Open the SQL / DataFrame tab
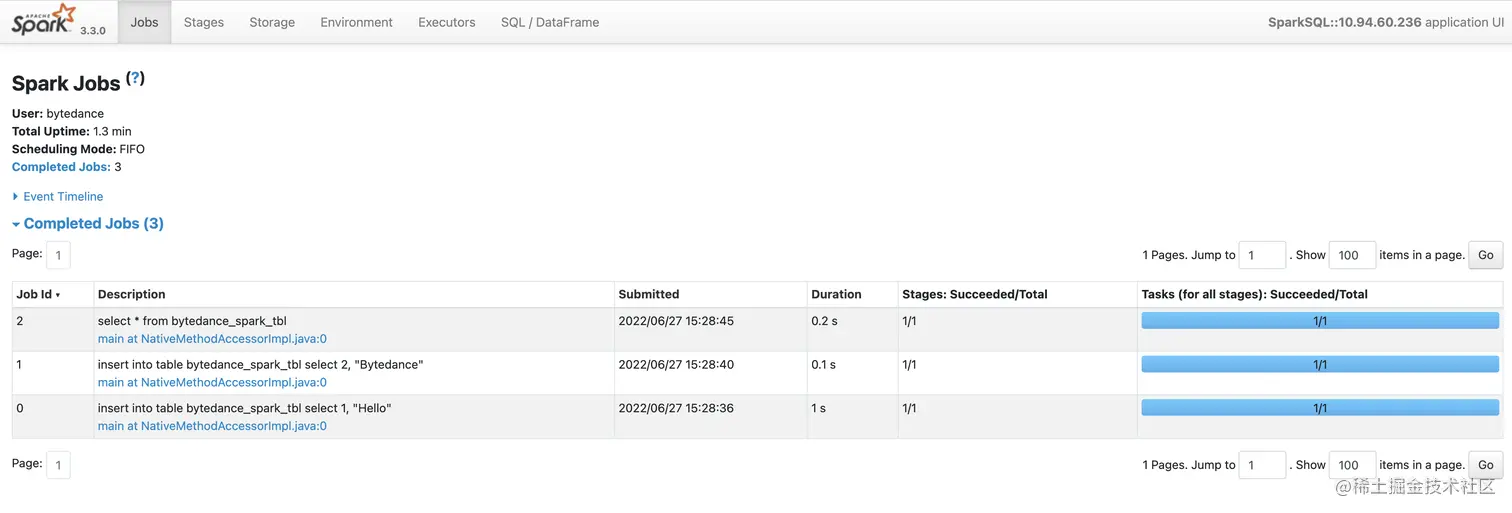Image resolution: width=1512 pixels, height=513 pixels. (550, 22)
